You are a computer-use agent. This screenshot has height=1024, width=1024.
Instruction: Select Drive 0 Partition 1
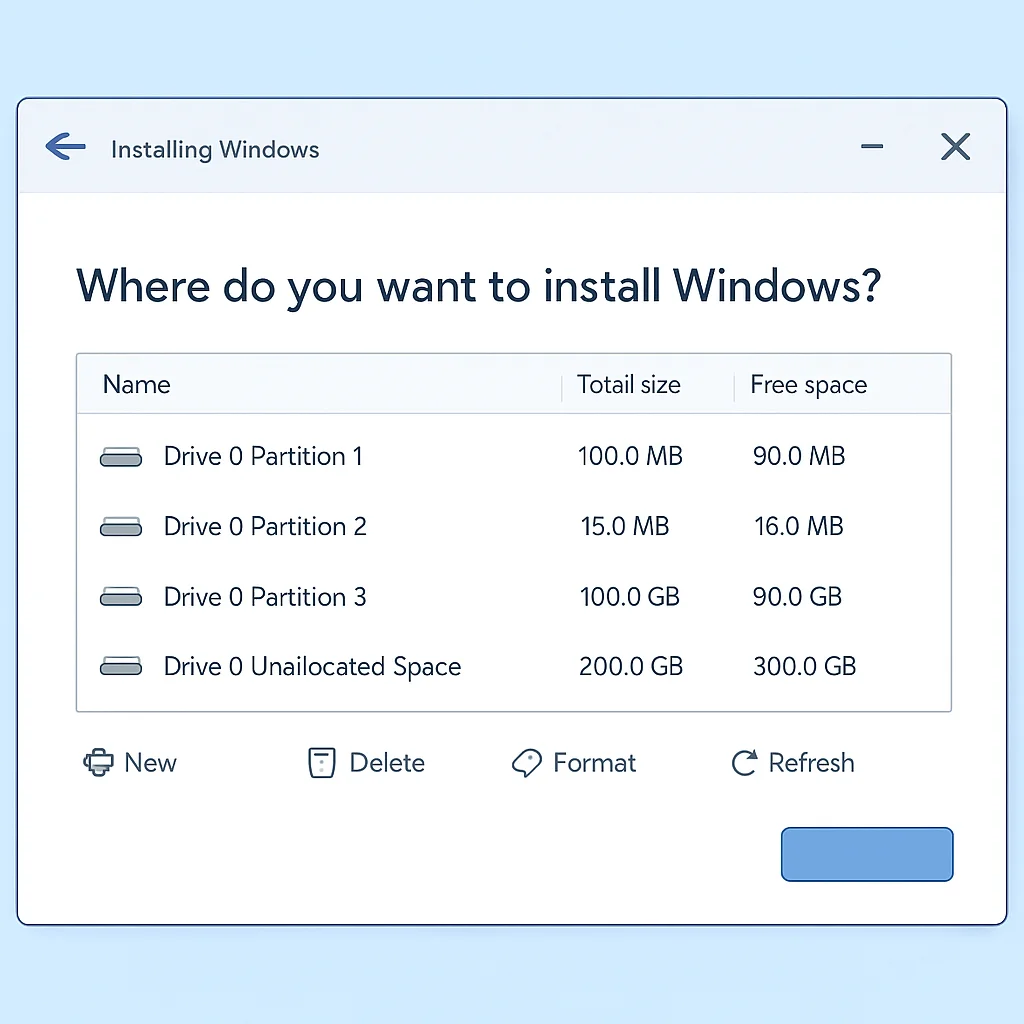click(513, 456)
